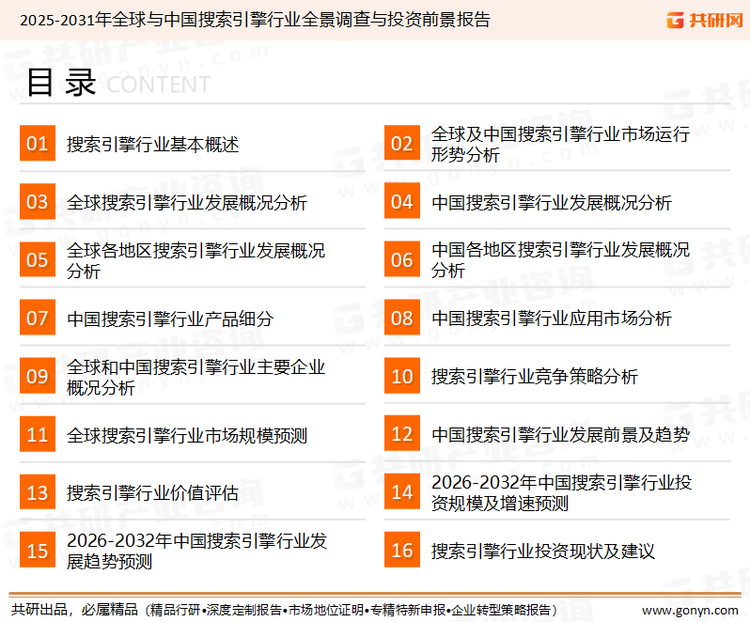Click the orange 12 number box

(402, 433)
